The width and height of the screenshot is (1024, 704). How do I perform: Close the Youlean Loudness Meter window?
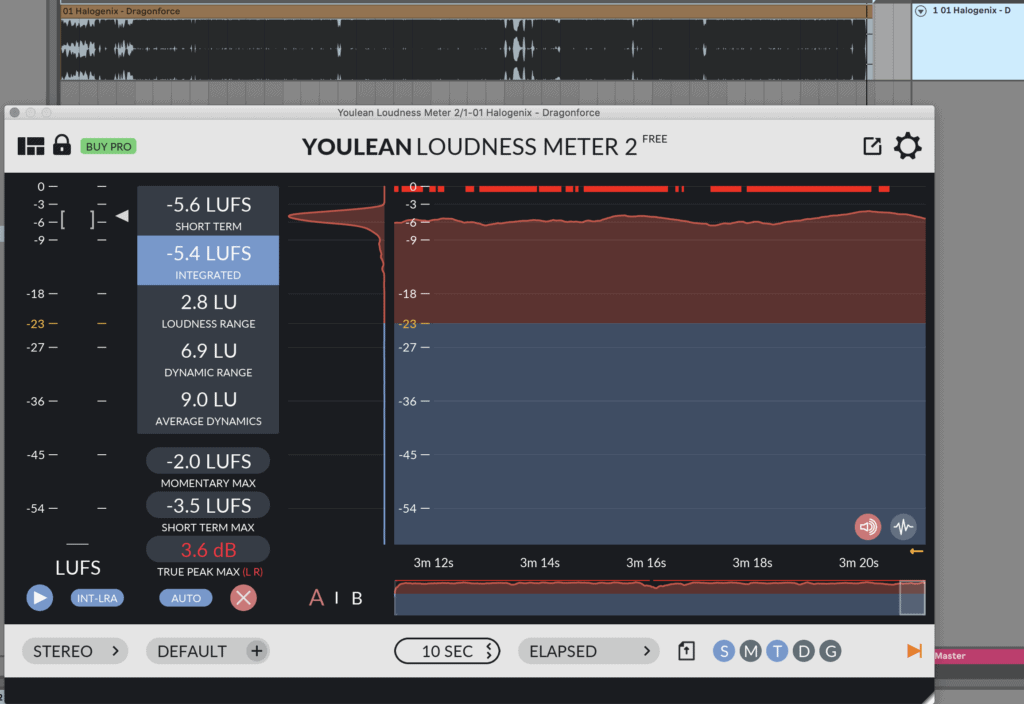(x=14, y=112)
